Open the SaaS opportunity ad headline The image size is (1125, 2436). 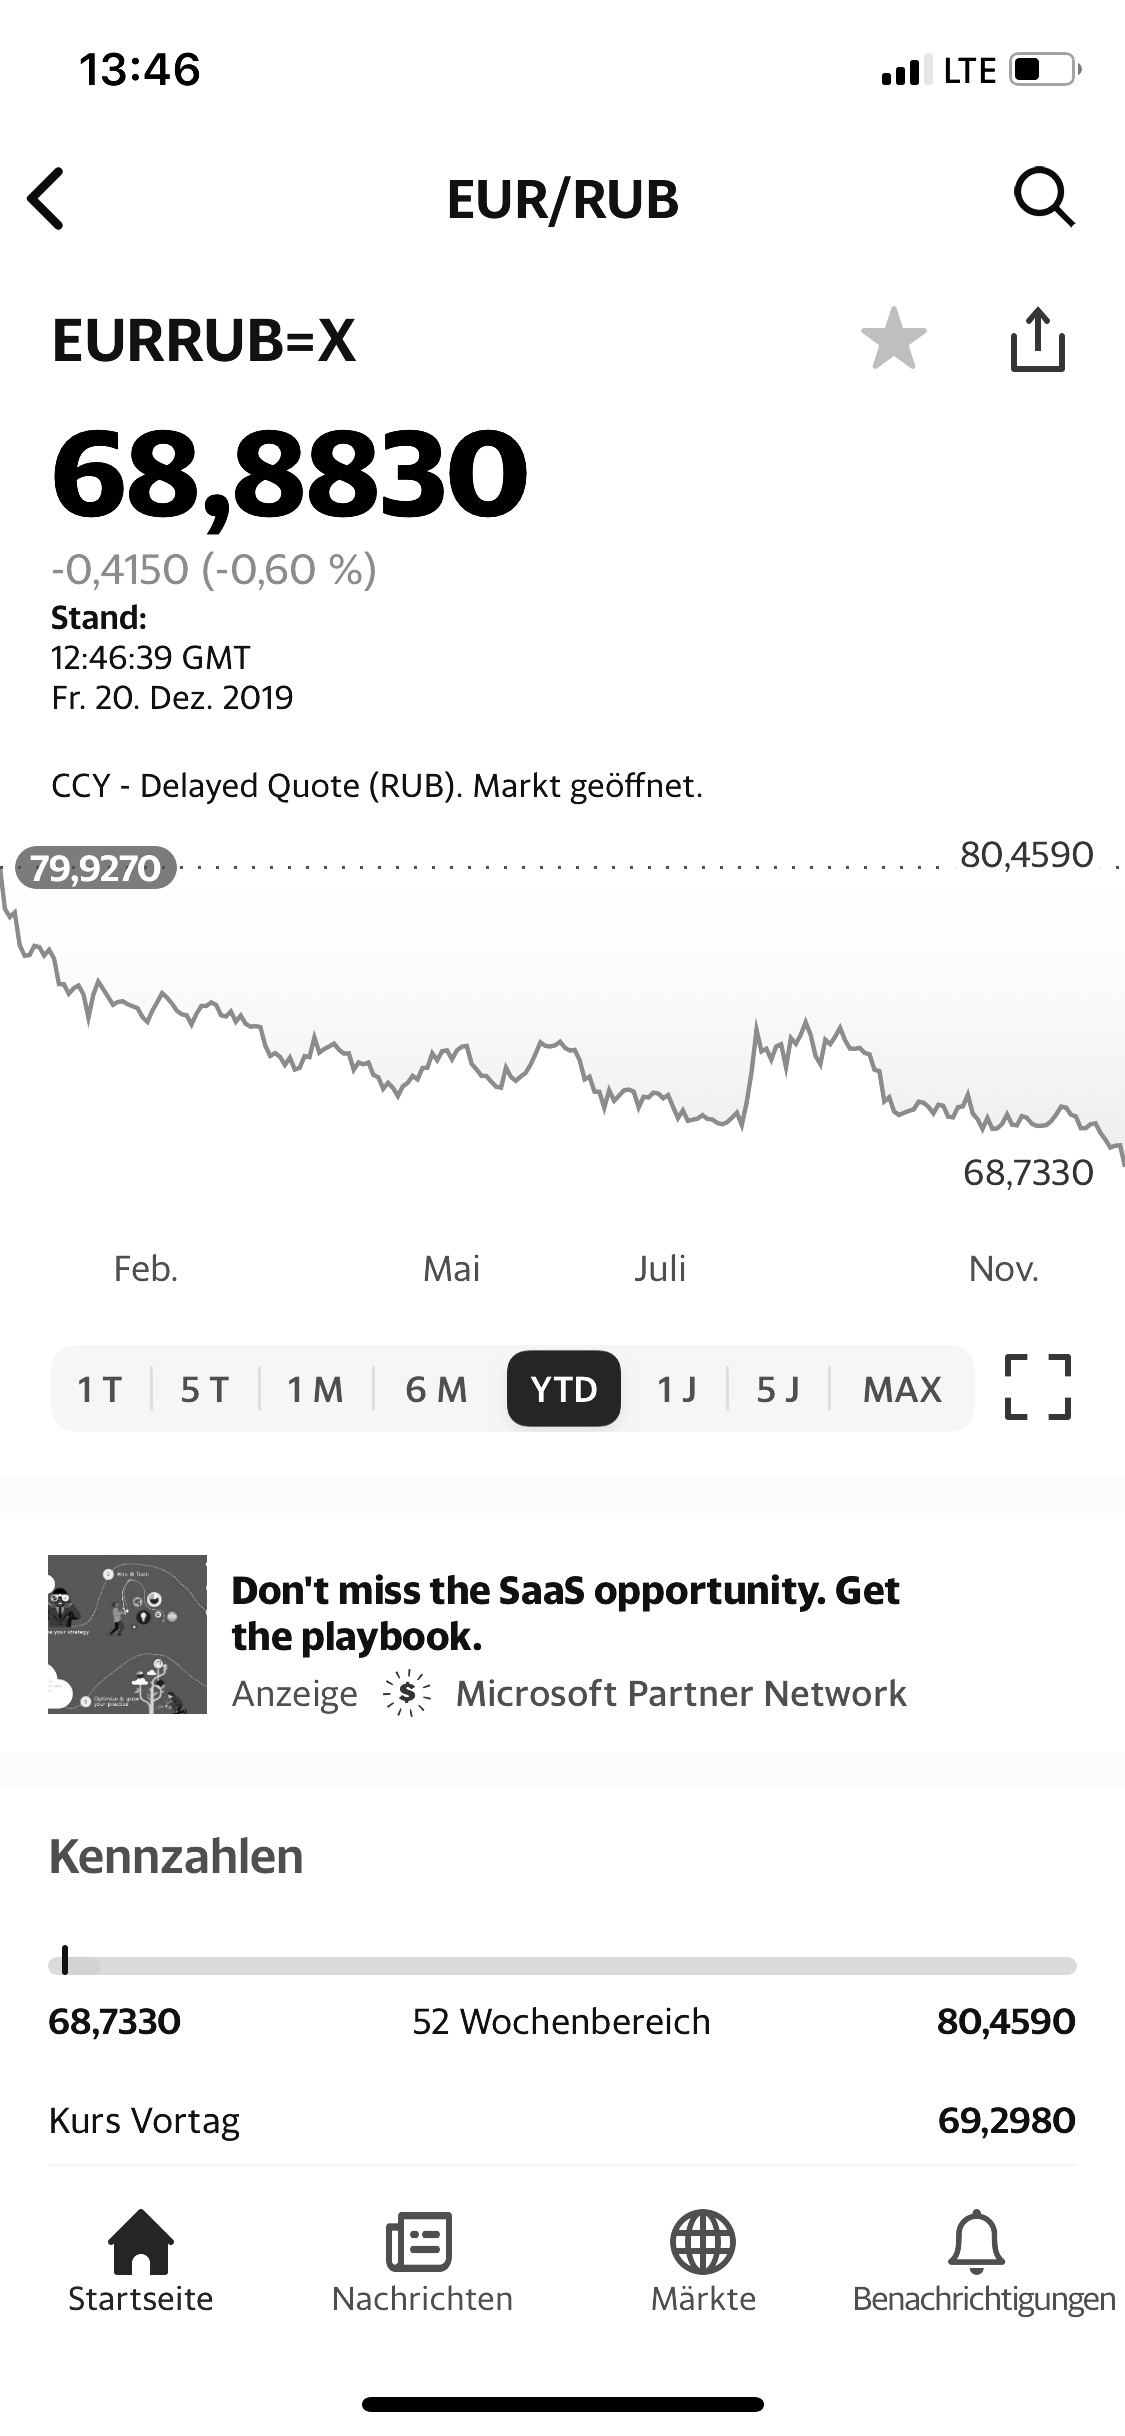tap(565, 1613)
